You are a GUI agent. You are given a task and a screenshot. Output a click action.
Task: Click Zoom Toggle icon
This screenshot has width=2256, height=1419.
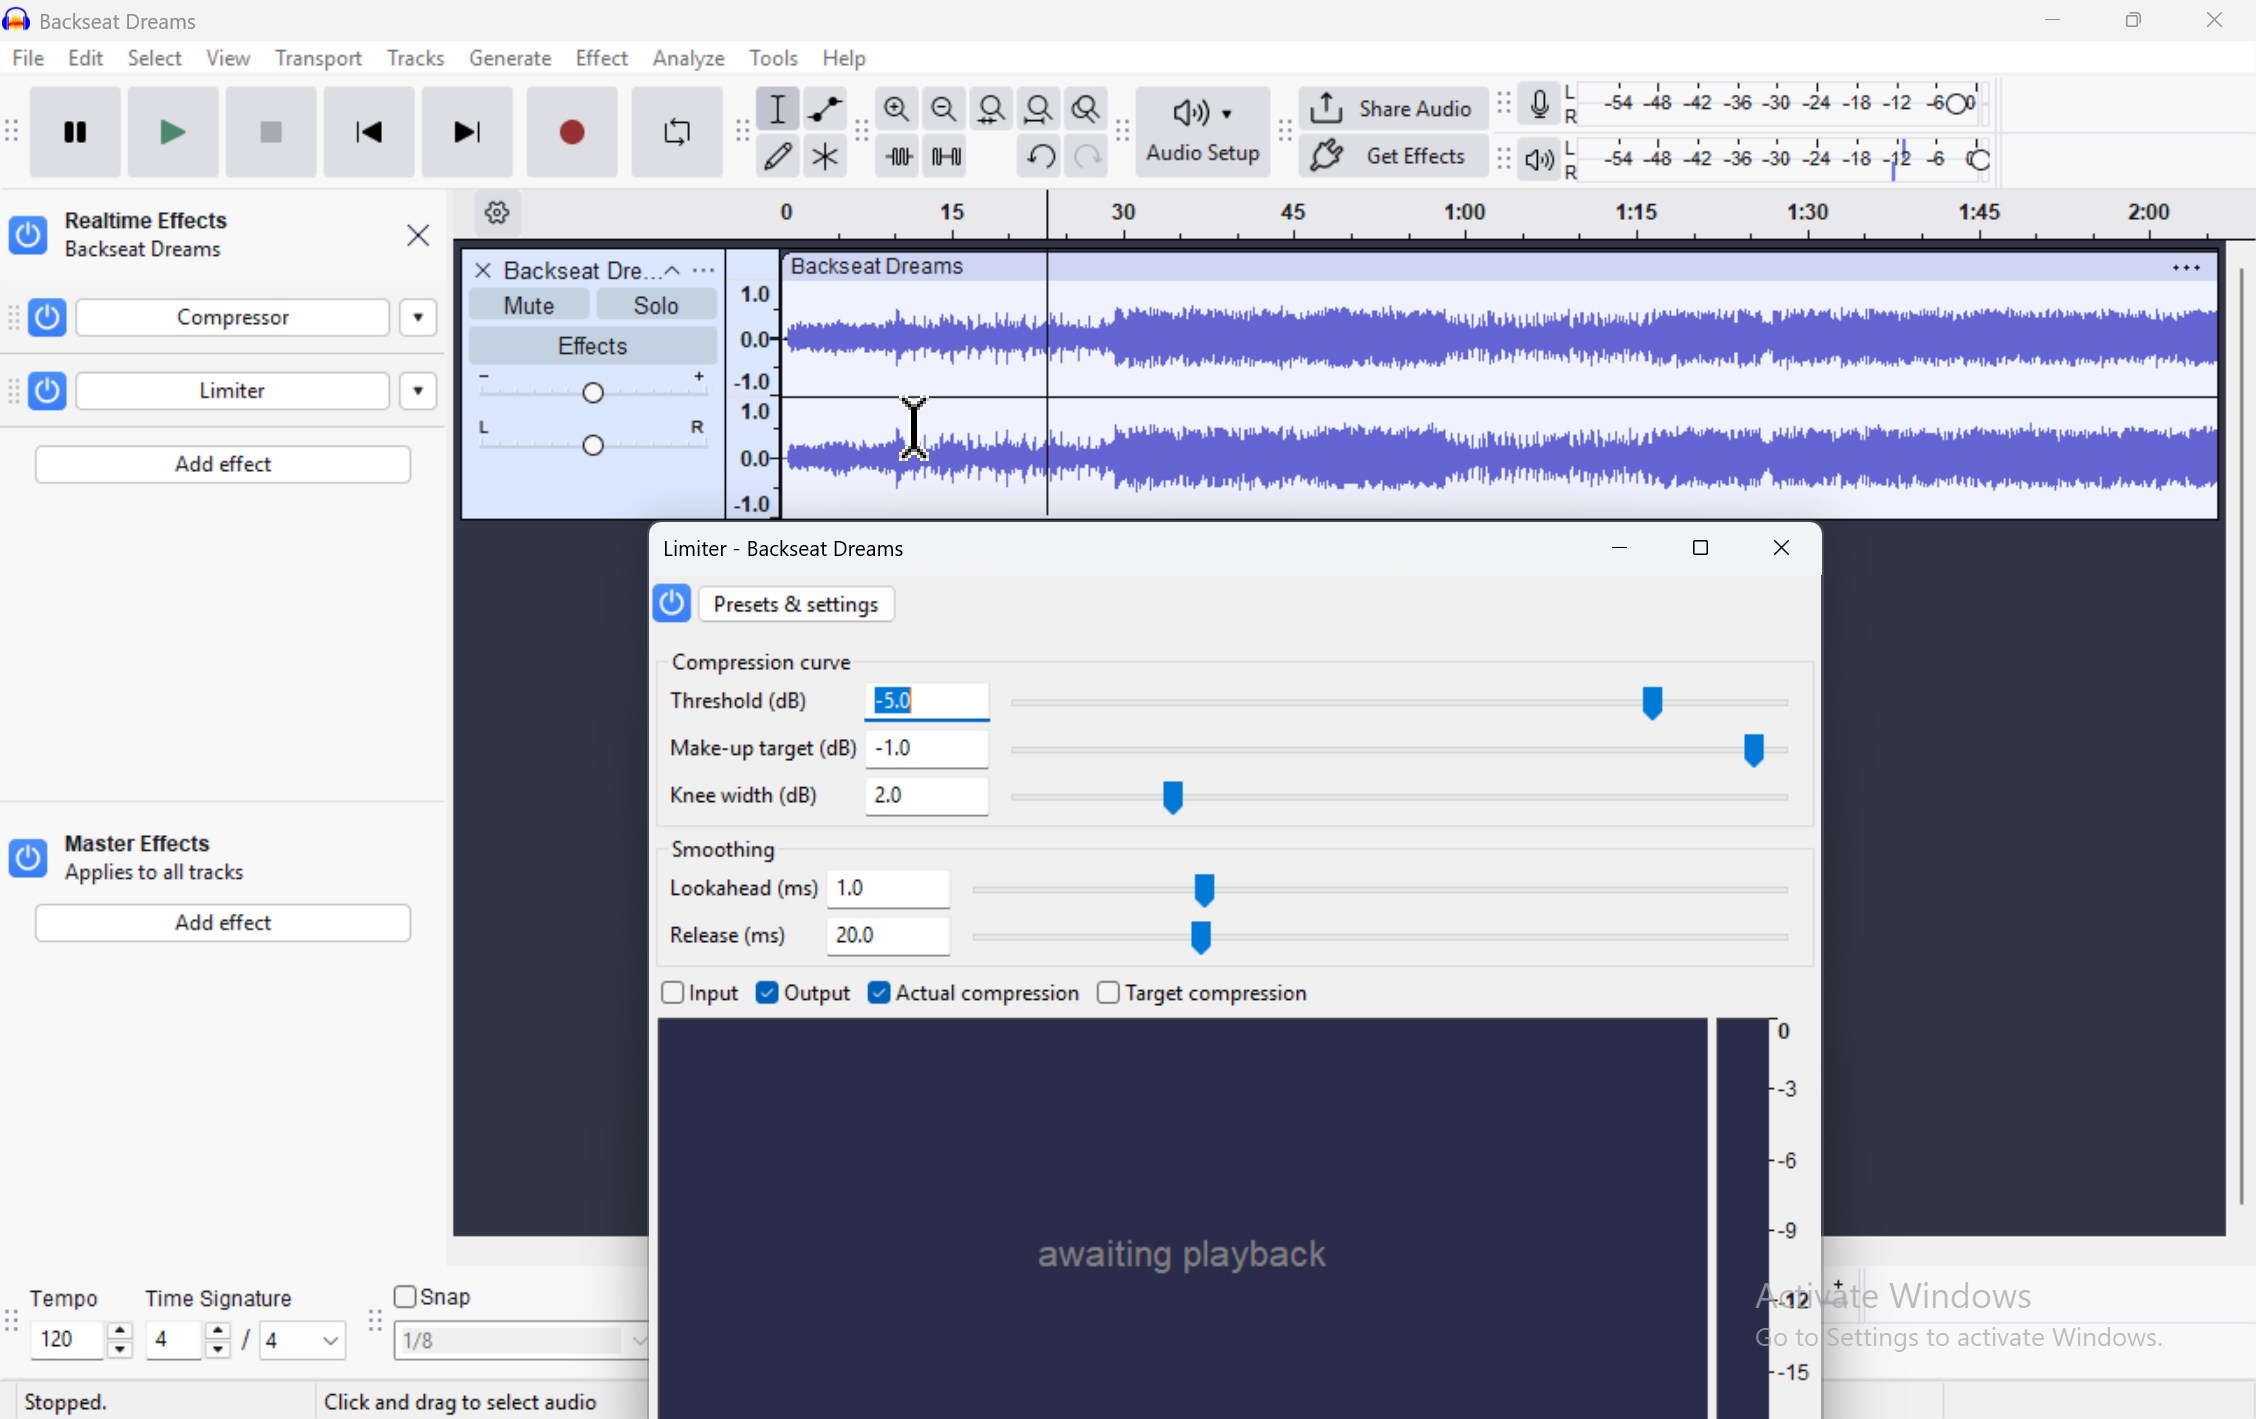point(1085,109)
